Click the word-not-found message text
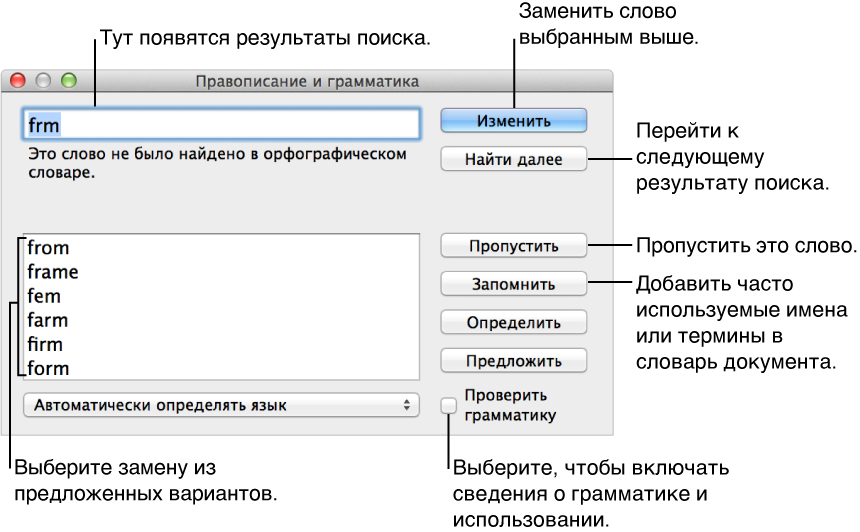Screen dimensions: 860x532 coord(217,163)
